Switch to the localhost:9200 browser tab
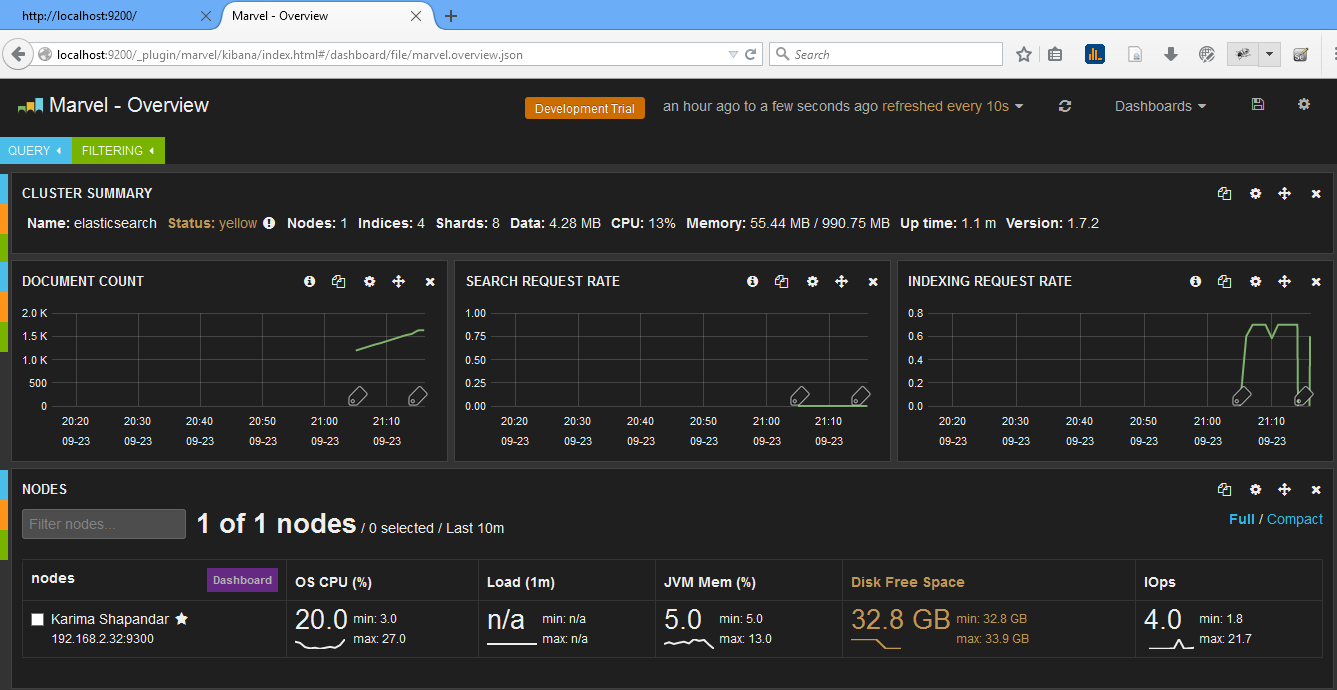 [x=110, y=16]
